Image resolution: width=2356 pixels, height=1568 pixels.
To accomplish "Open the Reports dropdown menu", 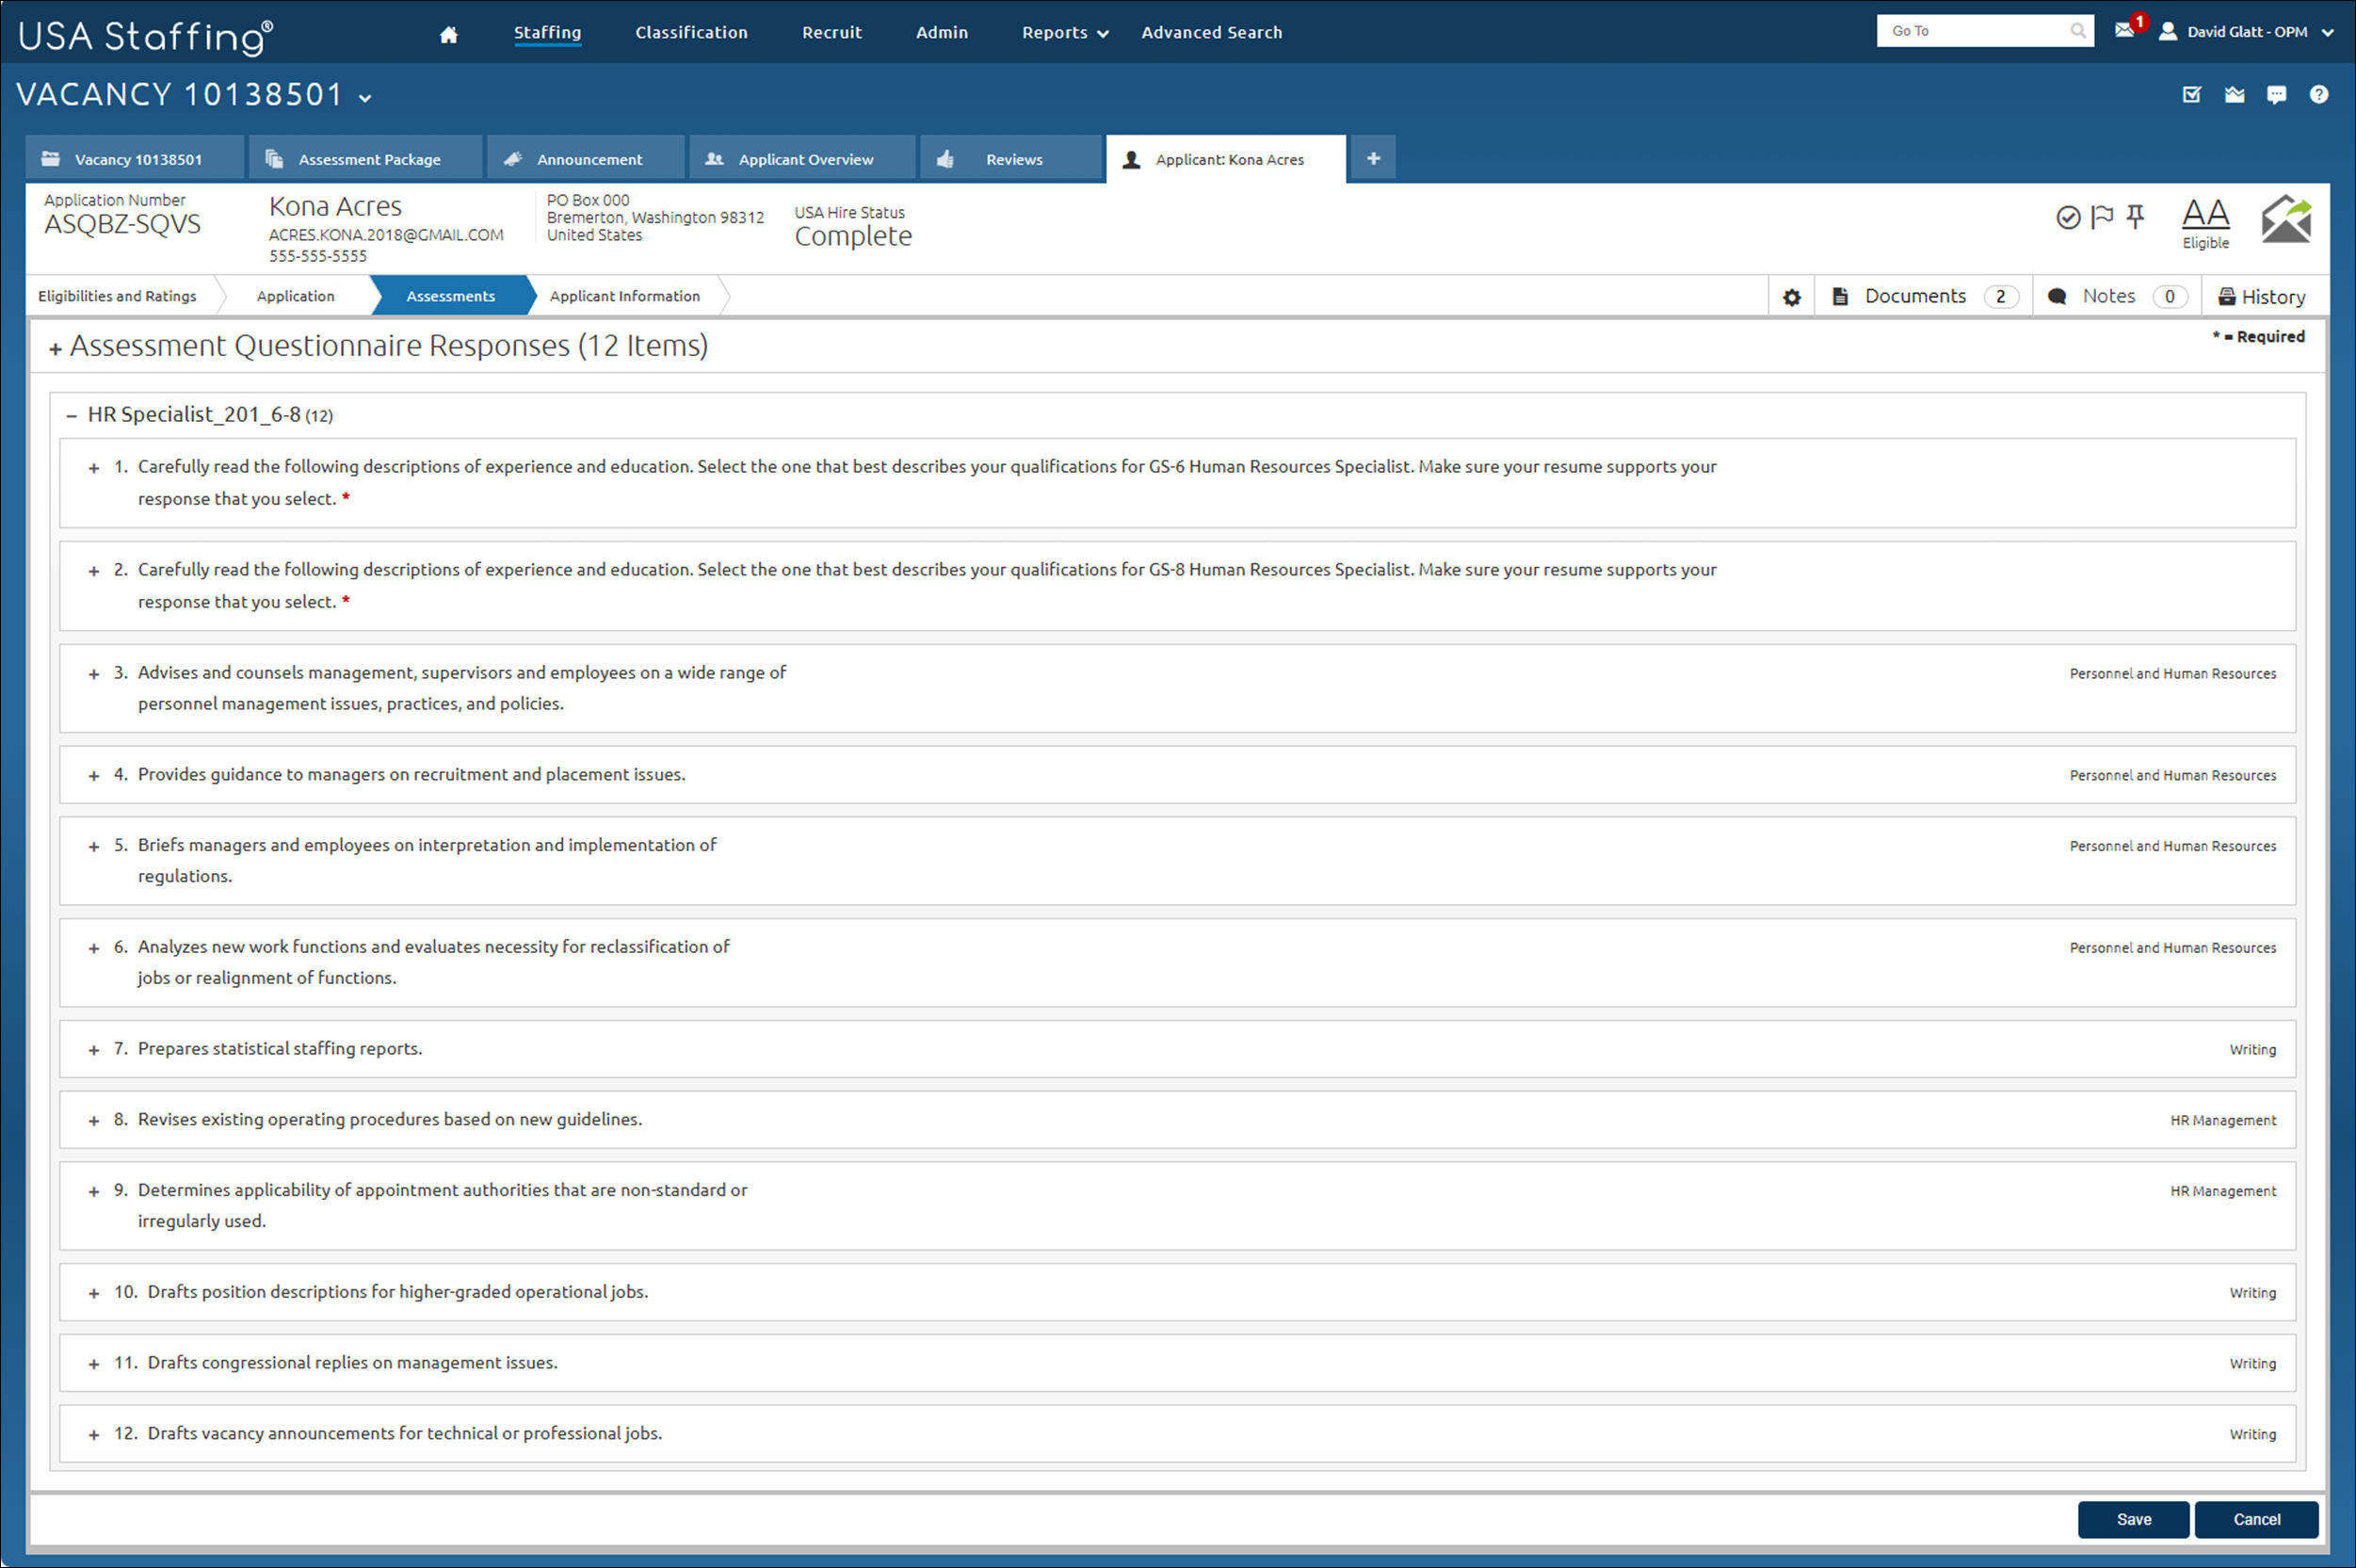I will point(1064,33).
